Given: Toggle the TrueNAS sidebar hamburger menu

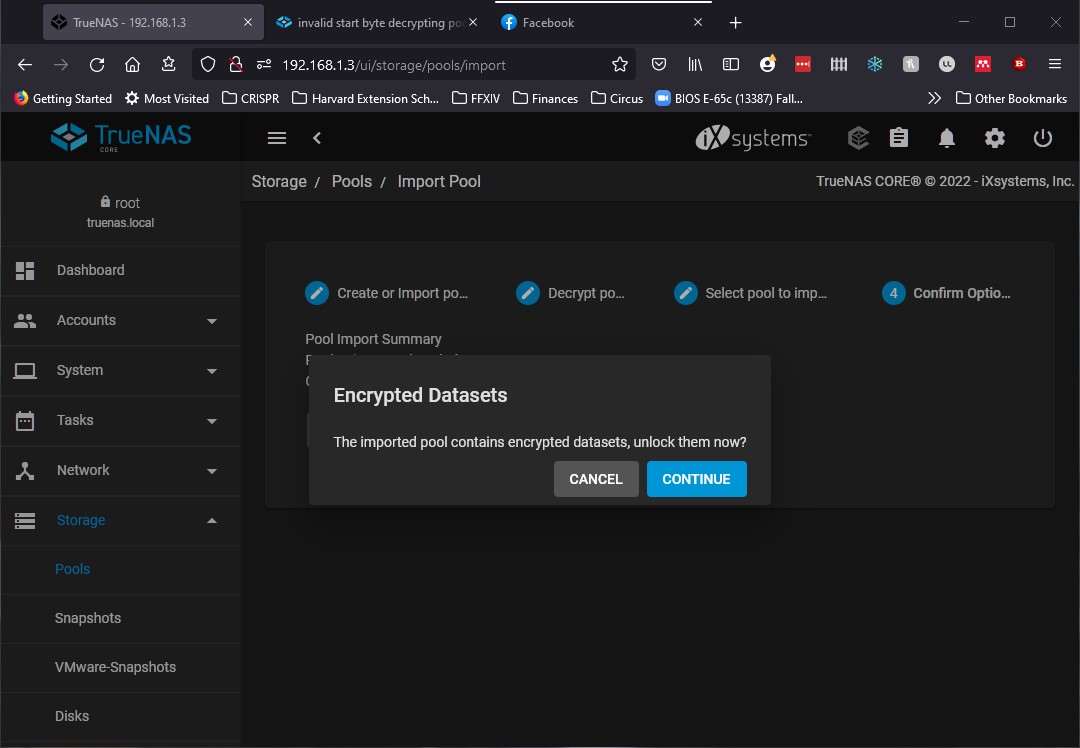Looking at the screenshot, I should tap(277, 138).
